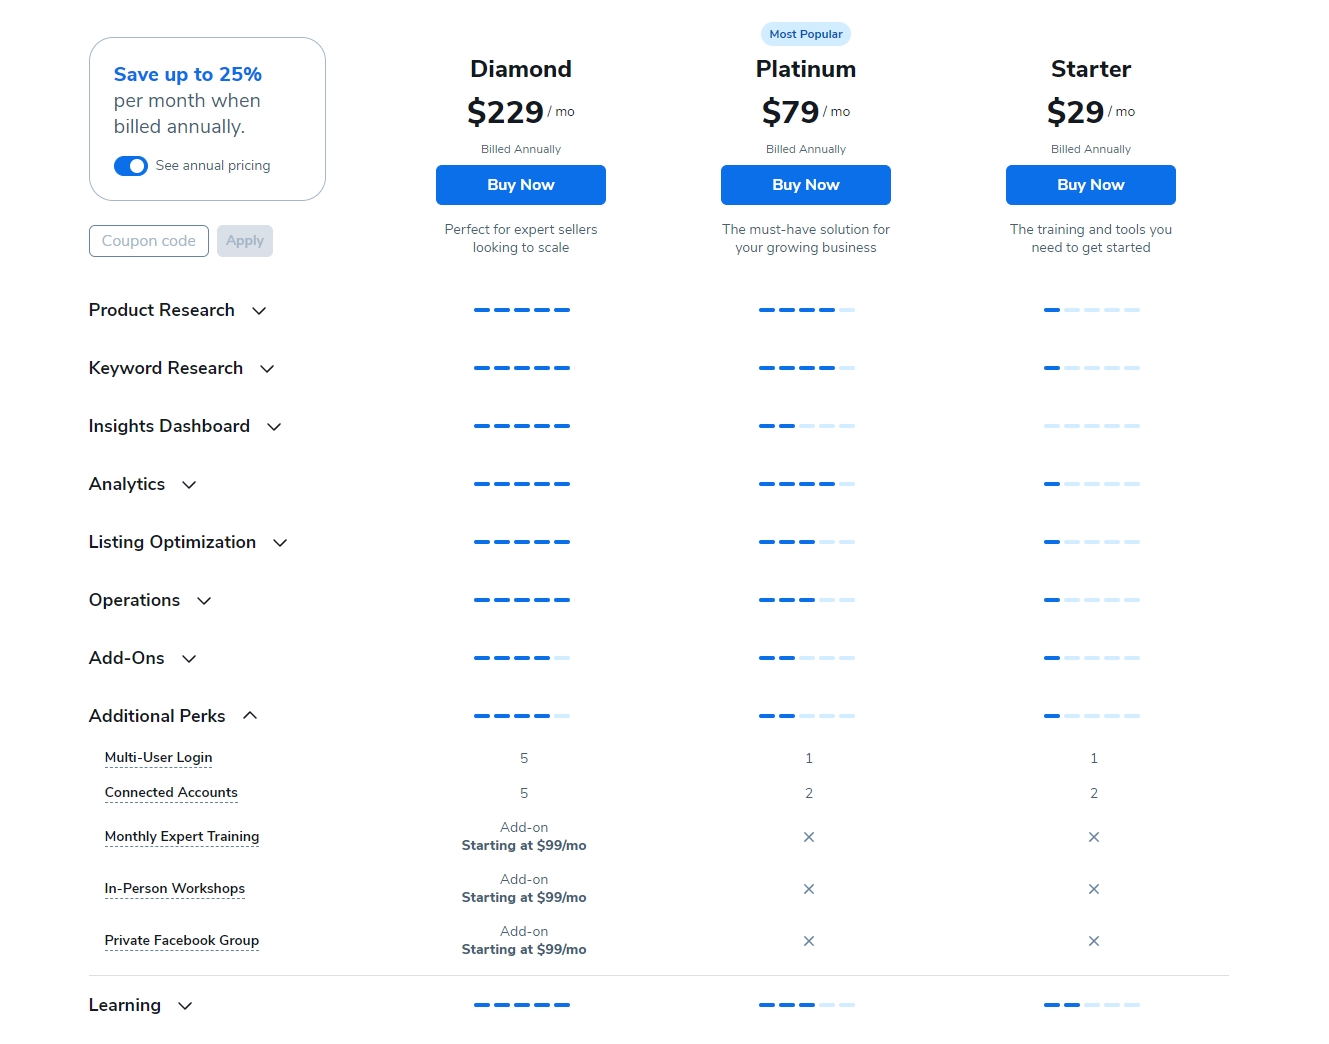
Task: Click the Coupon code input field
Action: (149, 241)
